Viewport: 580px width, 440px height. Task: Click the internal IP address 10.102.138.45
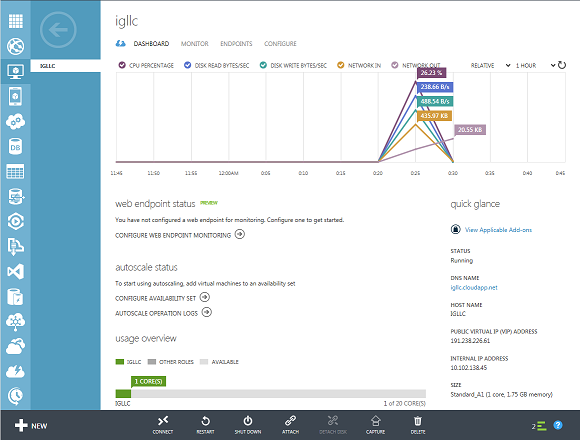coord(469,368)
